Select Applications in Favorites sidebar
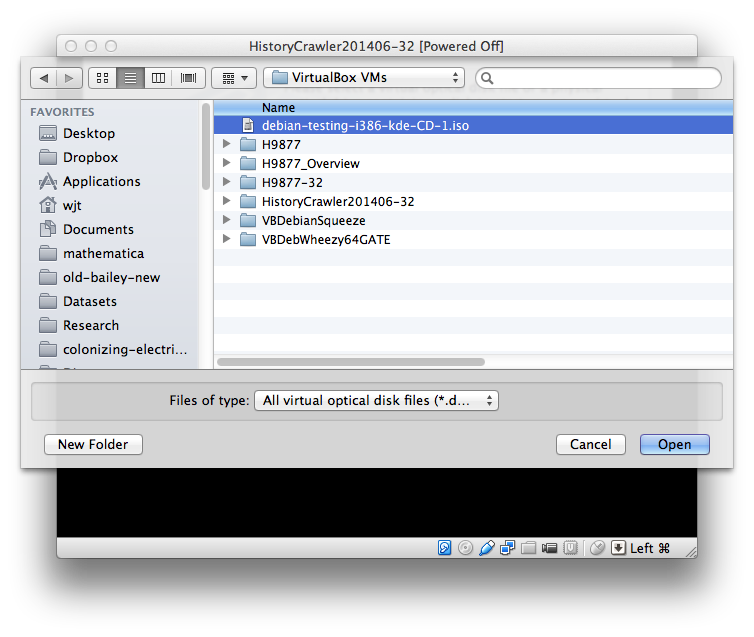This screenshot has width=754, height=637. coord(101,181)
